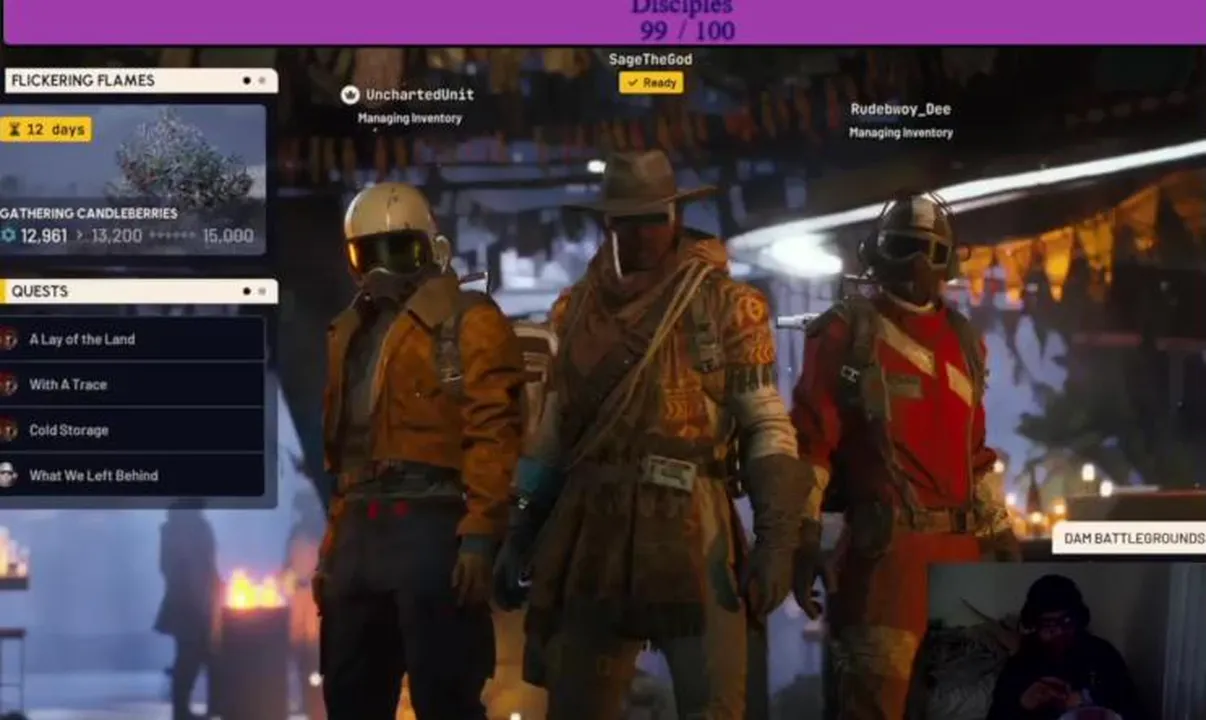The width and height of the screenshot is (1206, 720).
Task: Click the What We Left Behind quest icon
Action: tap(8, 475)
